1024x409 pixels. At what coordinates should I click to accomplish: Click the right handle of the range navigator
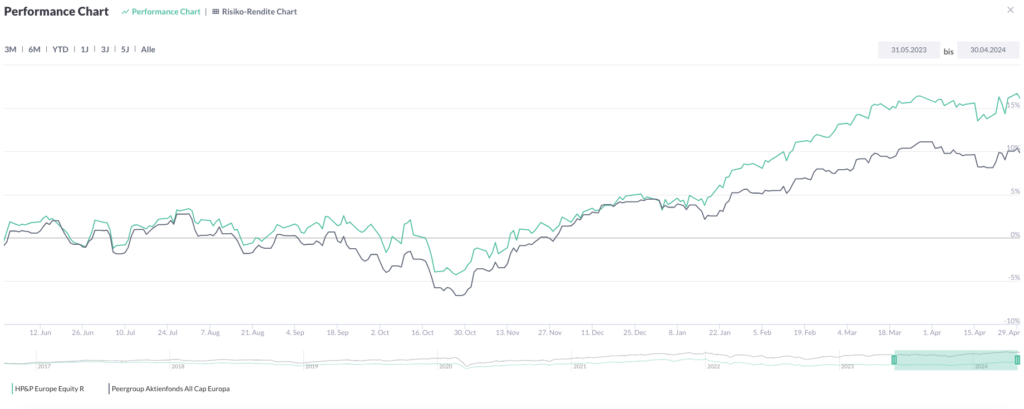[1017, 360]
